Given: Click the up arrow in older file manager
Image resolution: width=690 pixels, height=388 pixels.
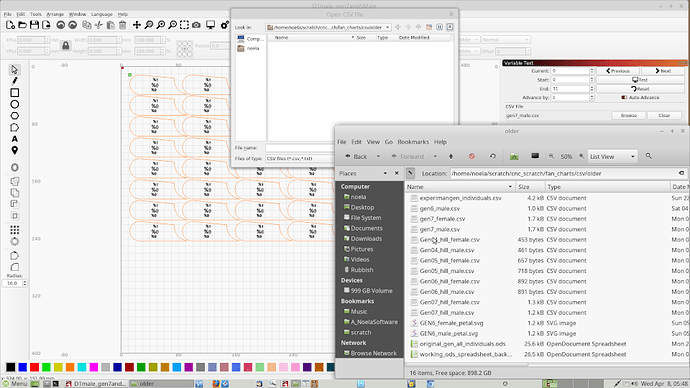Looking at the screenshot, I should [451, 156].
